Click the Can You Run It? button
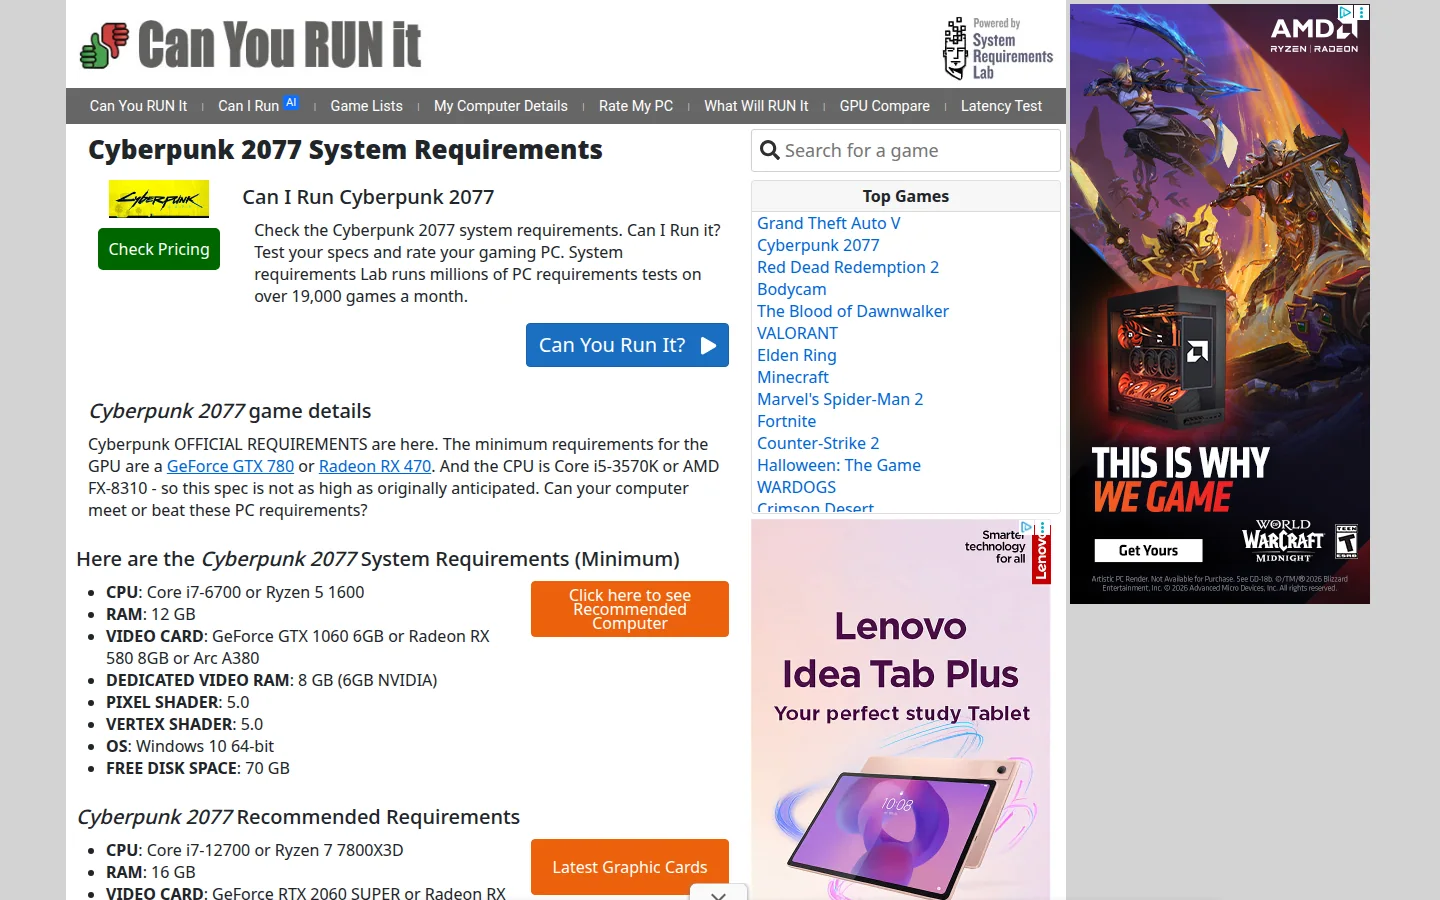Viewport: 1440px width, 900px height. (x=627, y=345)
